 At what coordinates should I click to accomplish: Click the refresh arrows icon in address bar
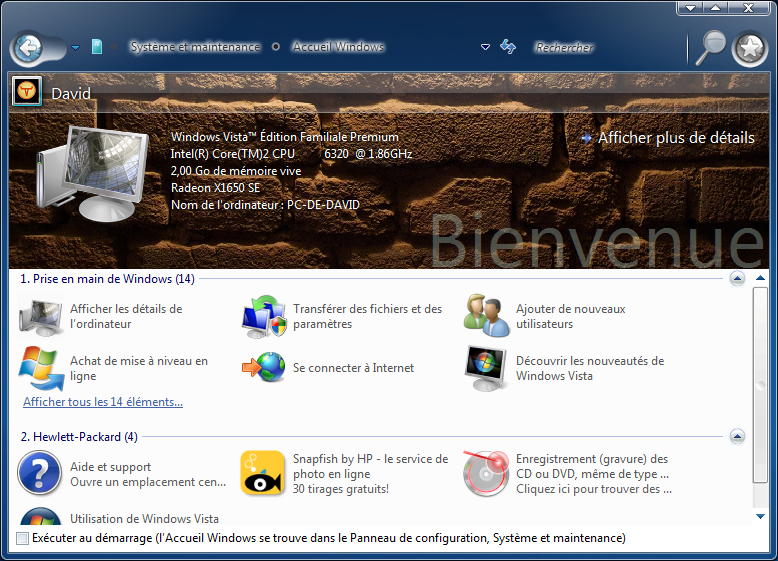click(x=508, y=47)
